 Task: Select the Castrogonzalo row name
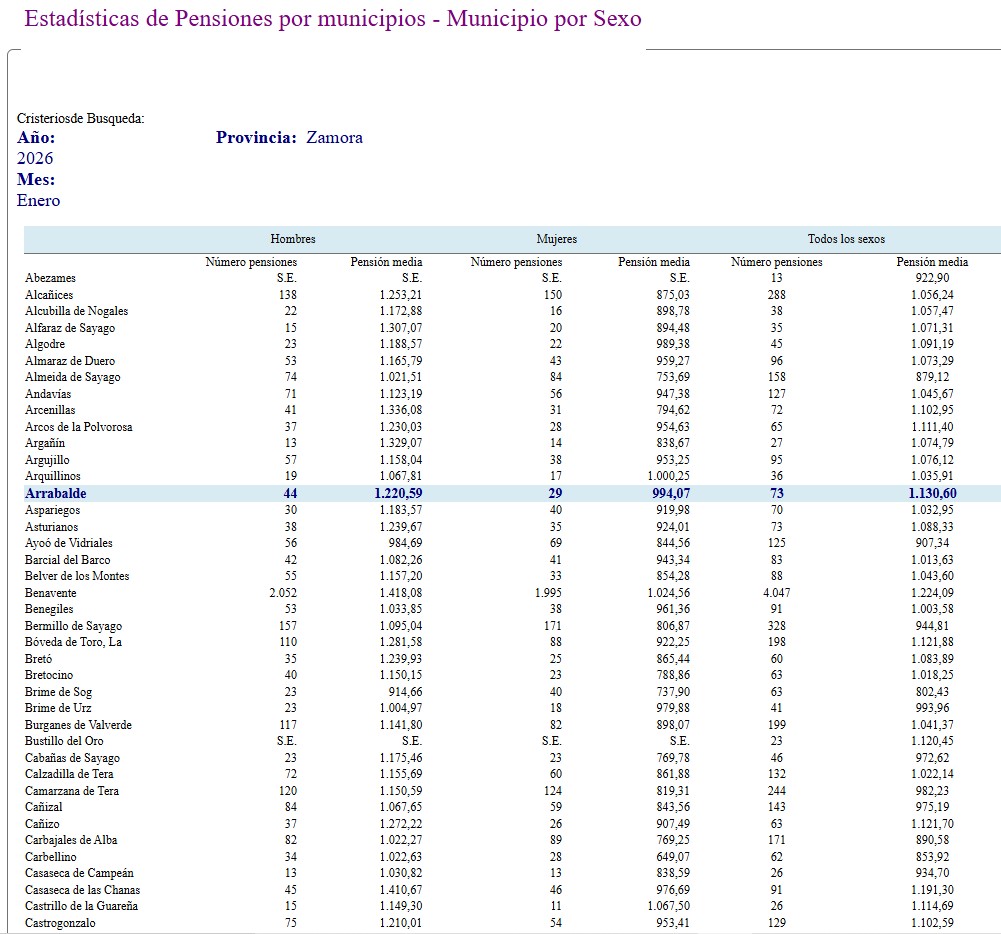60,923
